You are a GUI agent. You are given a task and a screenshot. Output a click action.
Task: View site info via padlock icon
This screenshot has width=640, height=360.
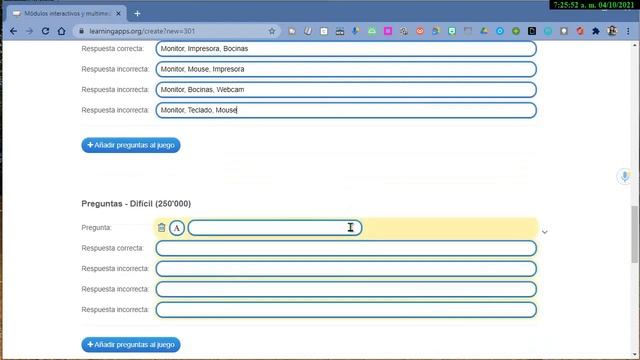(x=81, y=31)
